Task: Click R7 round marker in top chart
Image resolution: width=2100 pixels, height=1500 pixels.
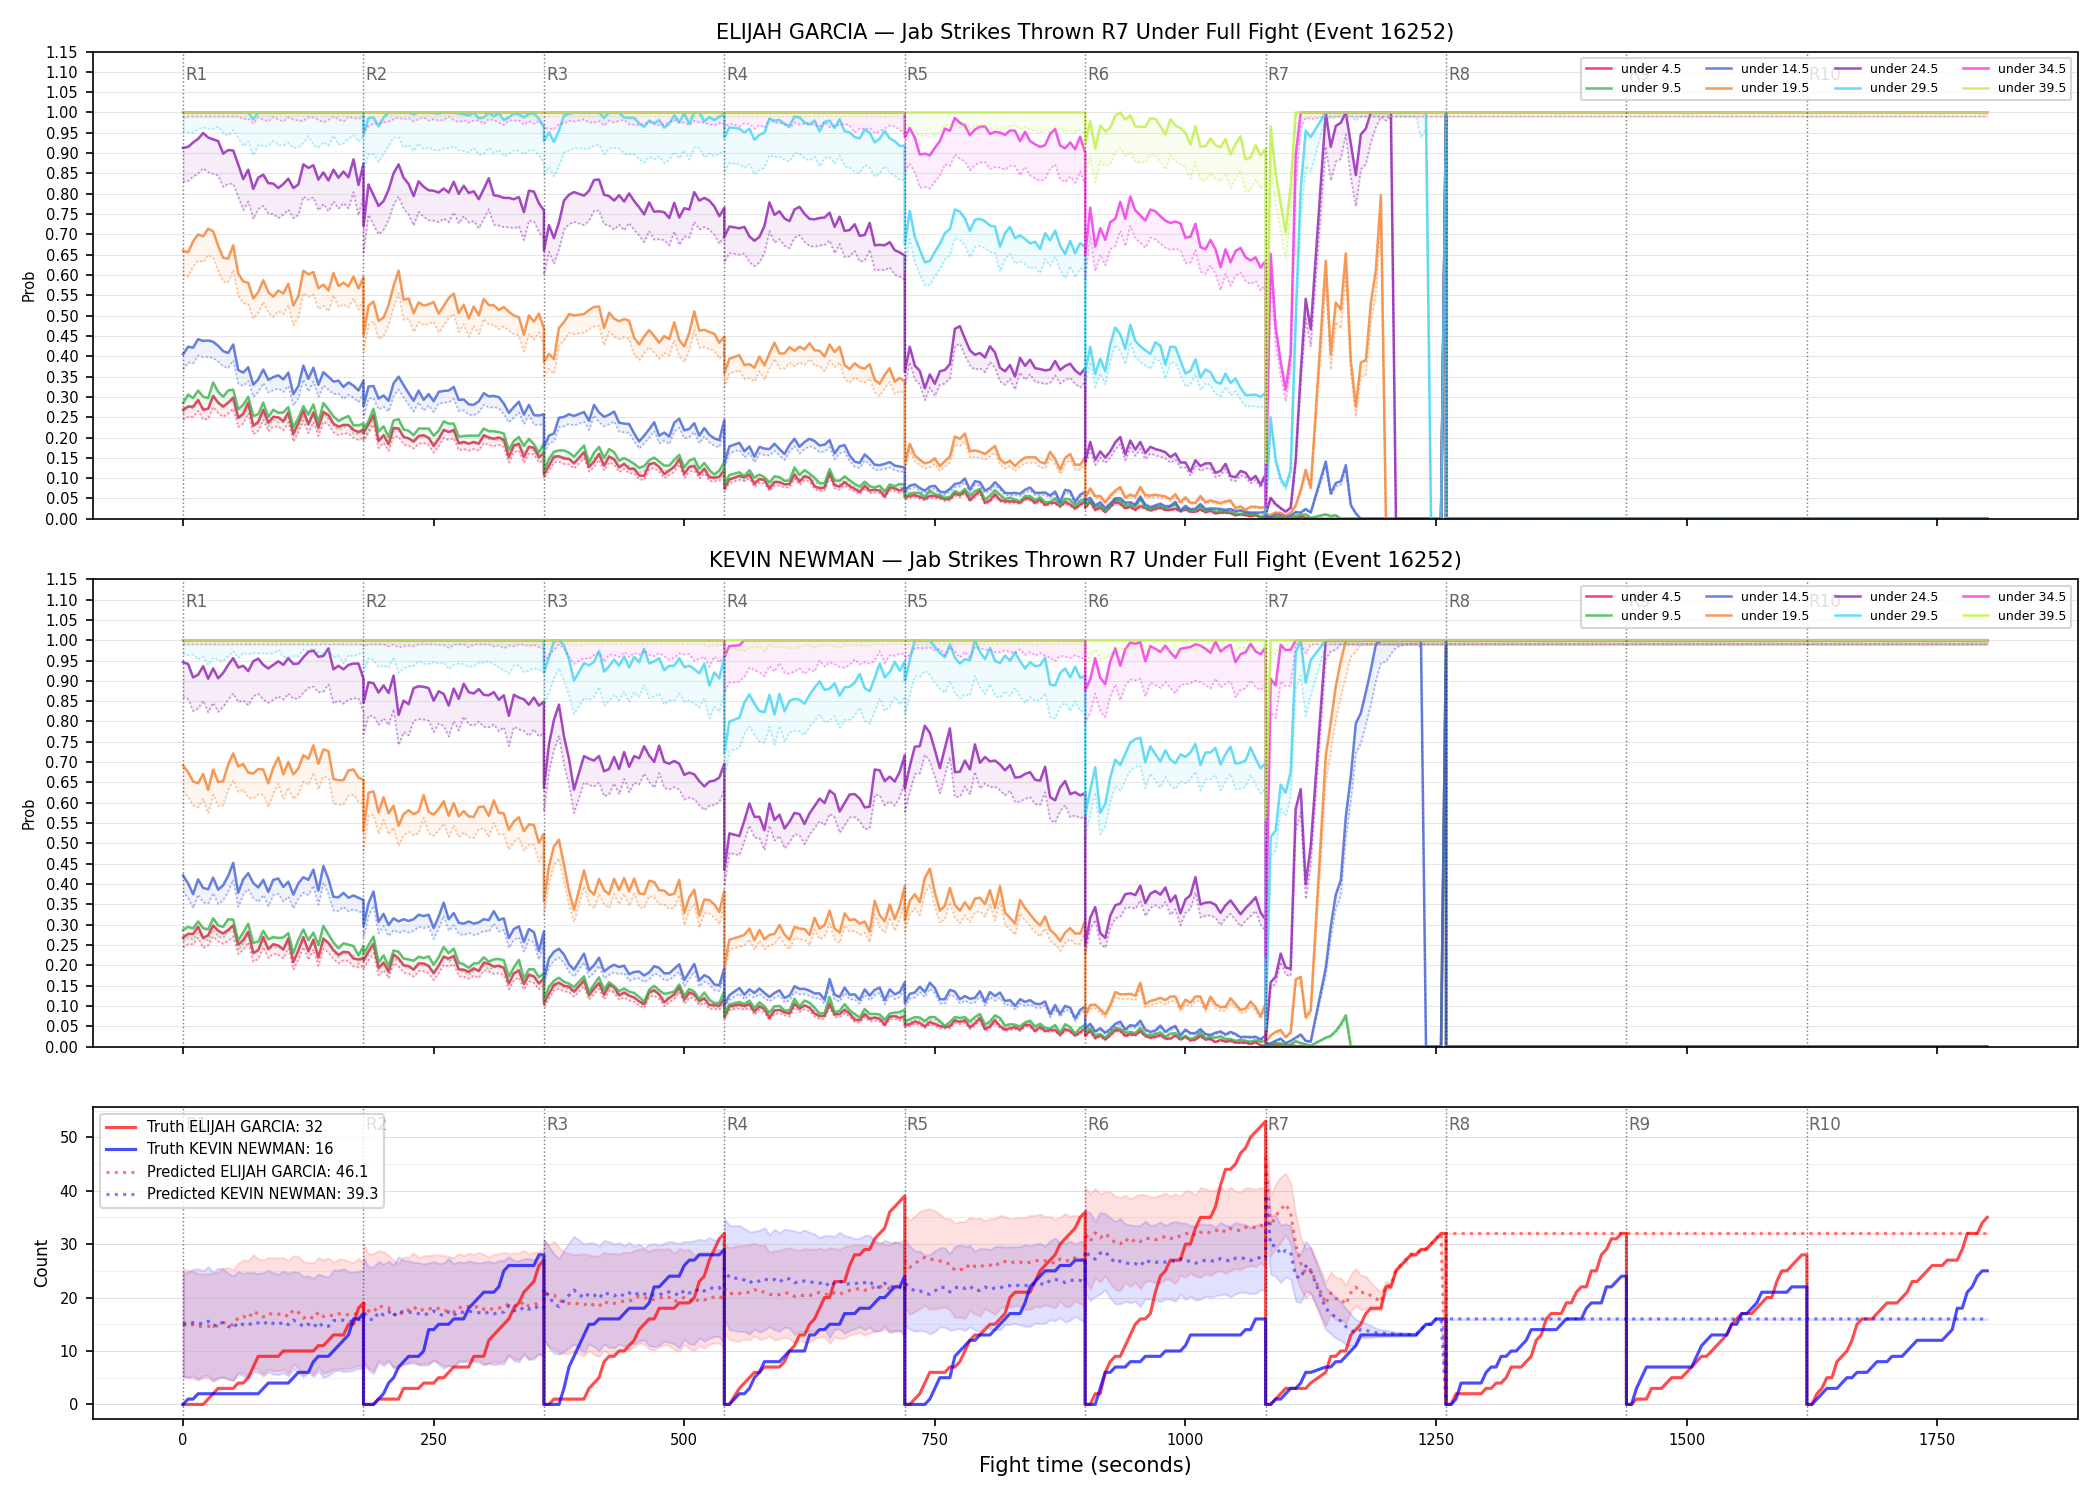Action: 1278,74
